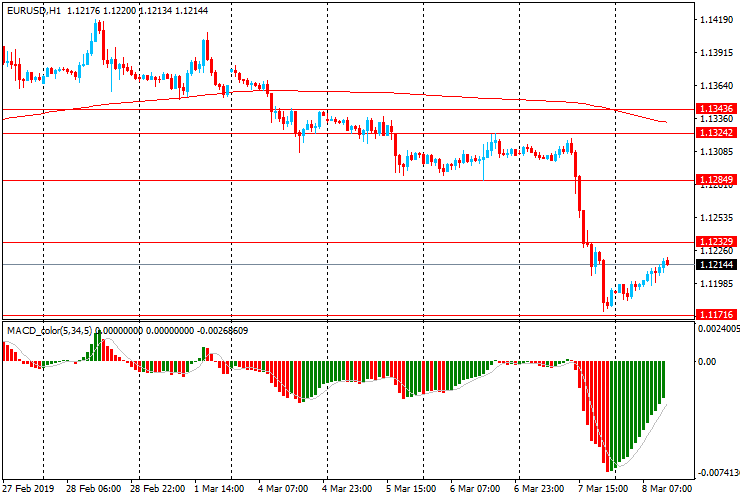This screenshot has height=500, width=740.
Task: Click the 1 Mar 14:00 time label
Action: [219, 489]
